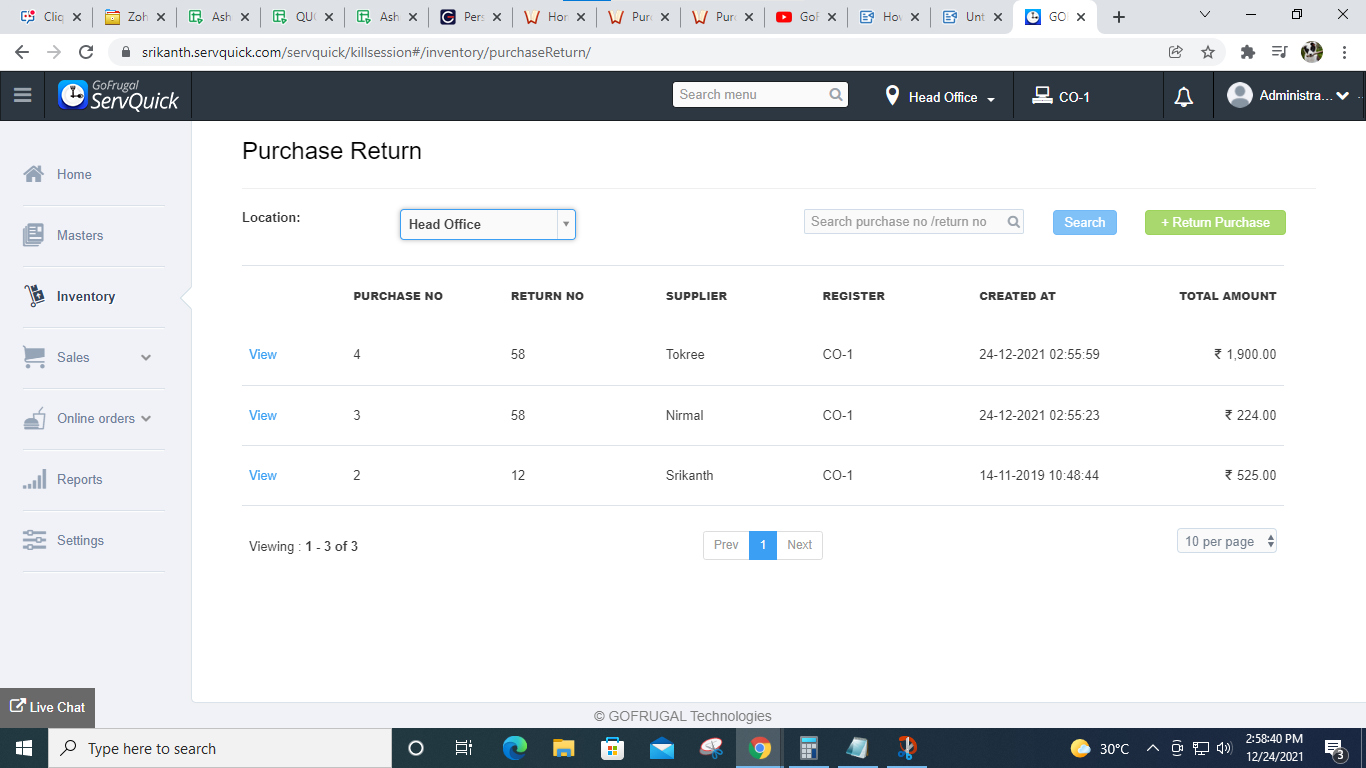
Task: Click the Sales shopping cart icon
Action: tap(34, 357)
